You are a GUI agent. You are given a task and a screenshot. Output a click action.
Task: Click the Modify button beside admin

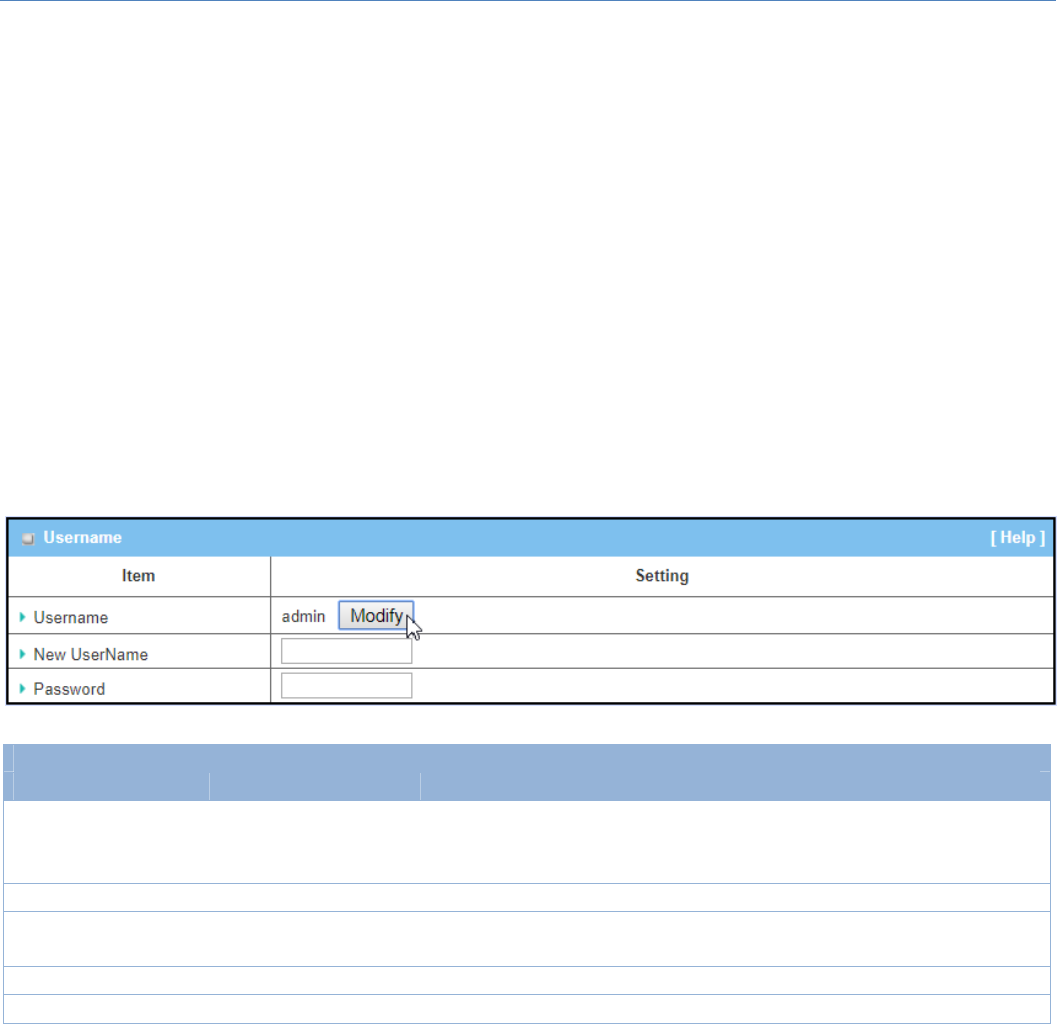tap(375, 615)
